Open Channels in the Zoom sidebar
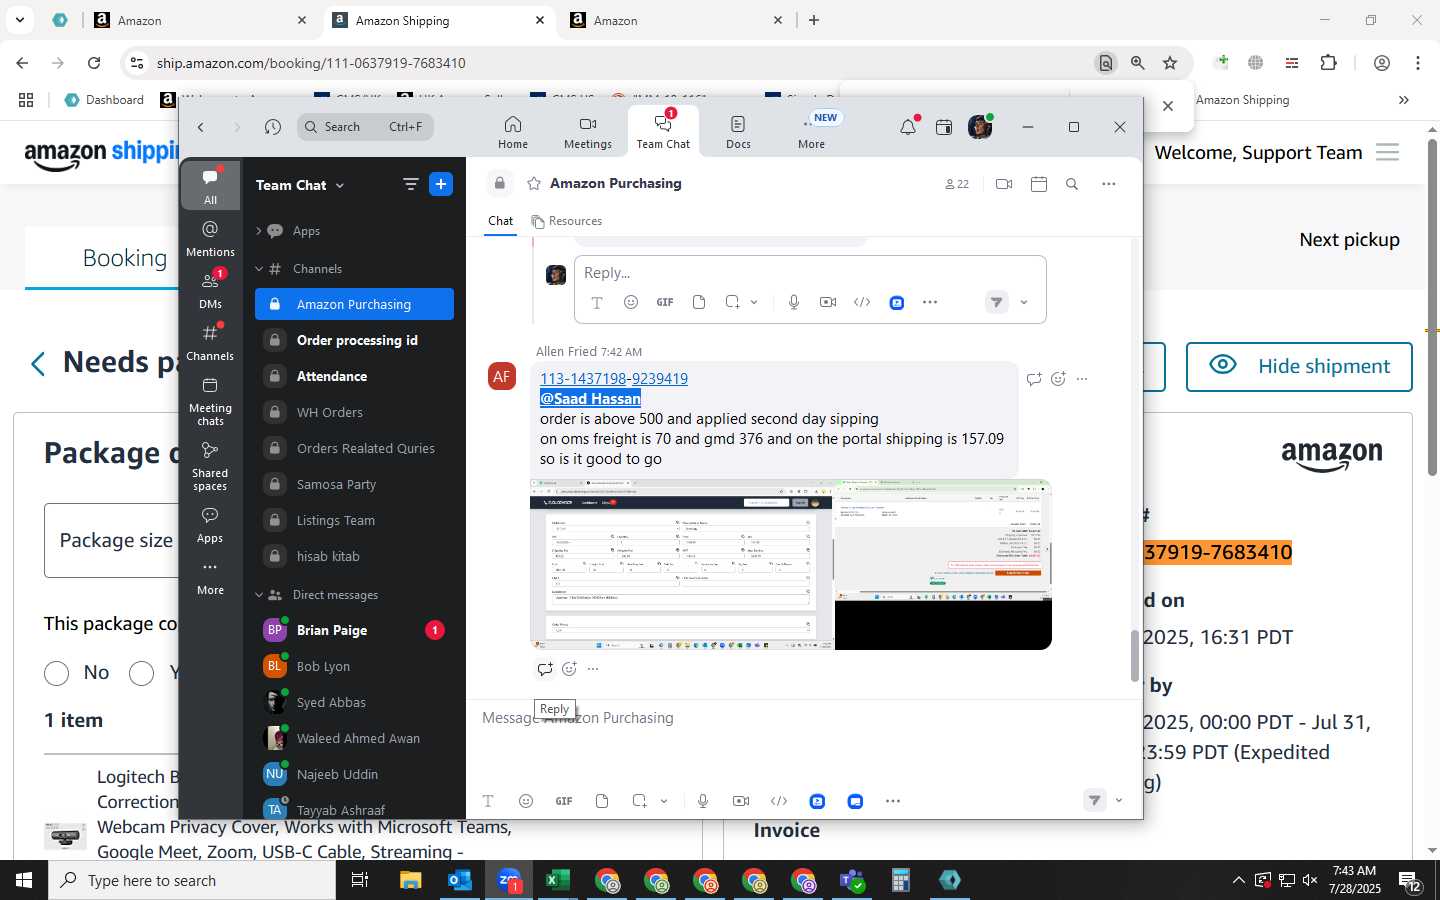 pos(210,342)
